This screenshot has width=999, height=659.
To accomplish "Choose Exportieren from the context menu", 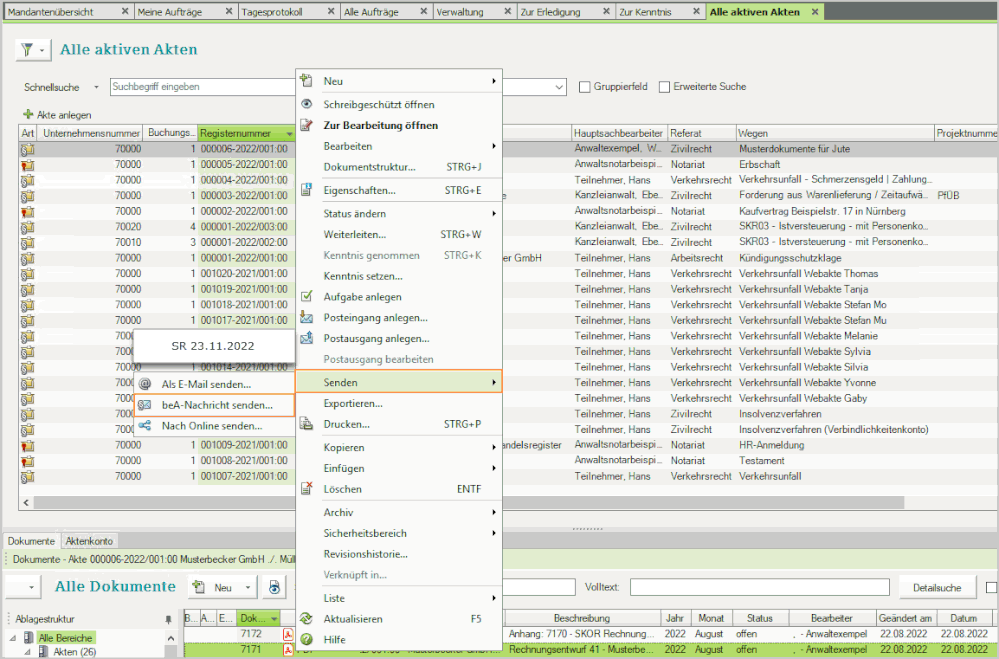I will point(353,403).
